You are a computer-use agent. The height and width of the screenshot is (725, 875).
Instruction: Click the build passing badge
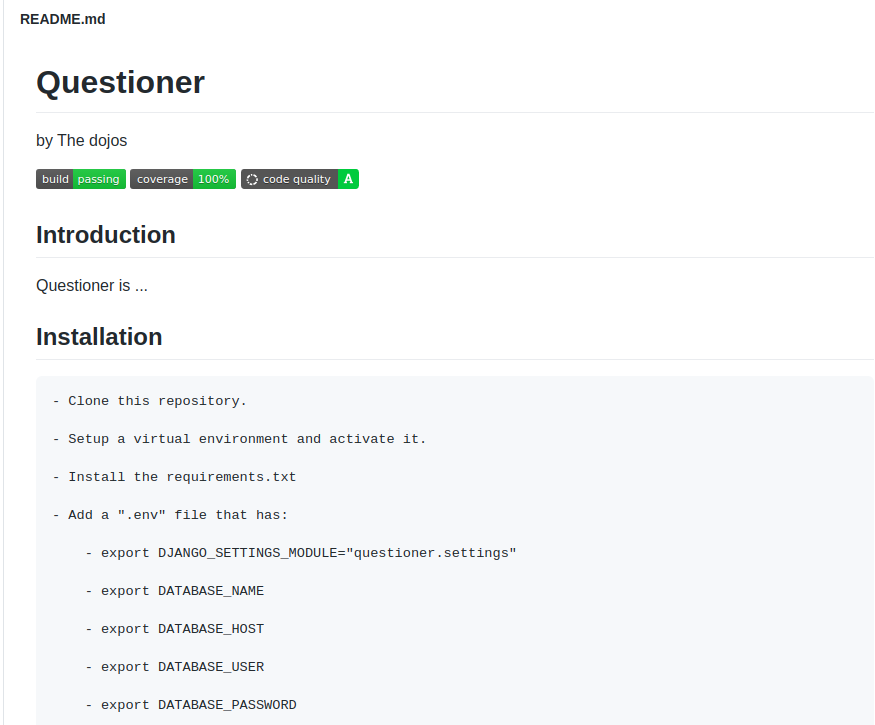pos(81,179)
